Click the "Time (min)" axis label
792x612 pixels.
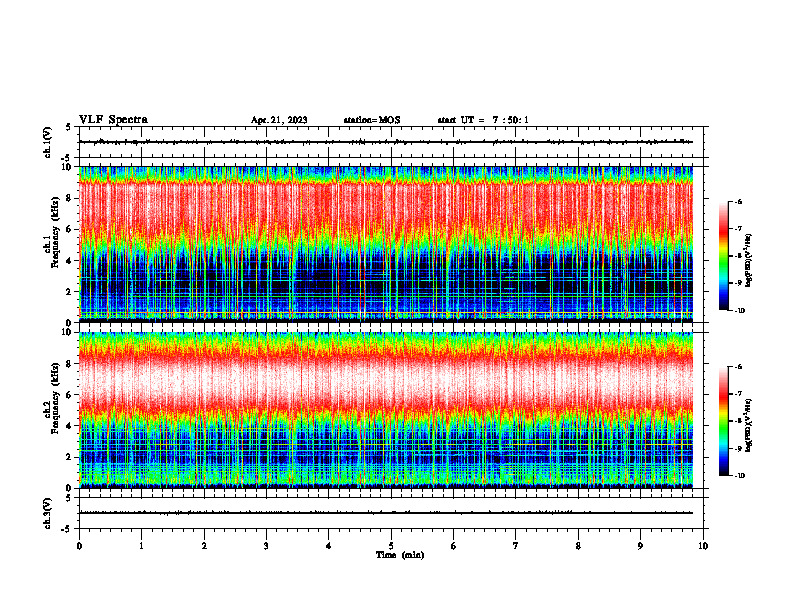click(400, 554)
